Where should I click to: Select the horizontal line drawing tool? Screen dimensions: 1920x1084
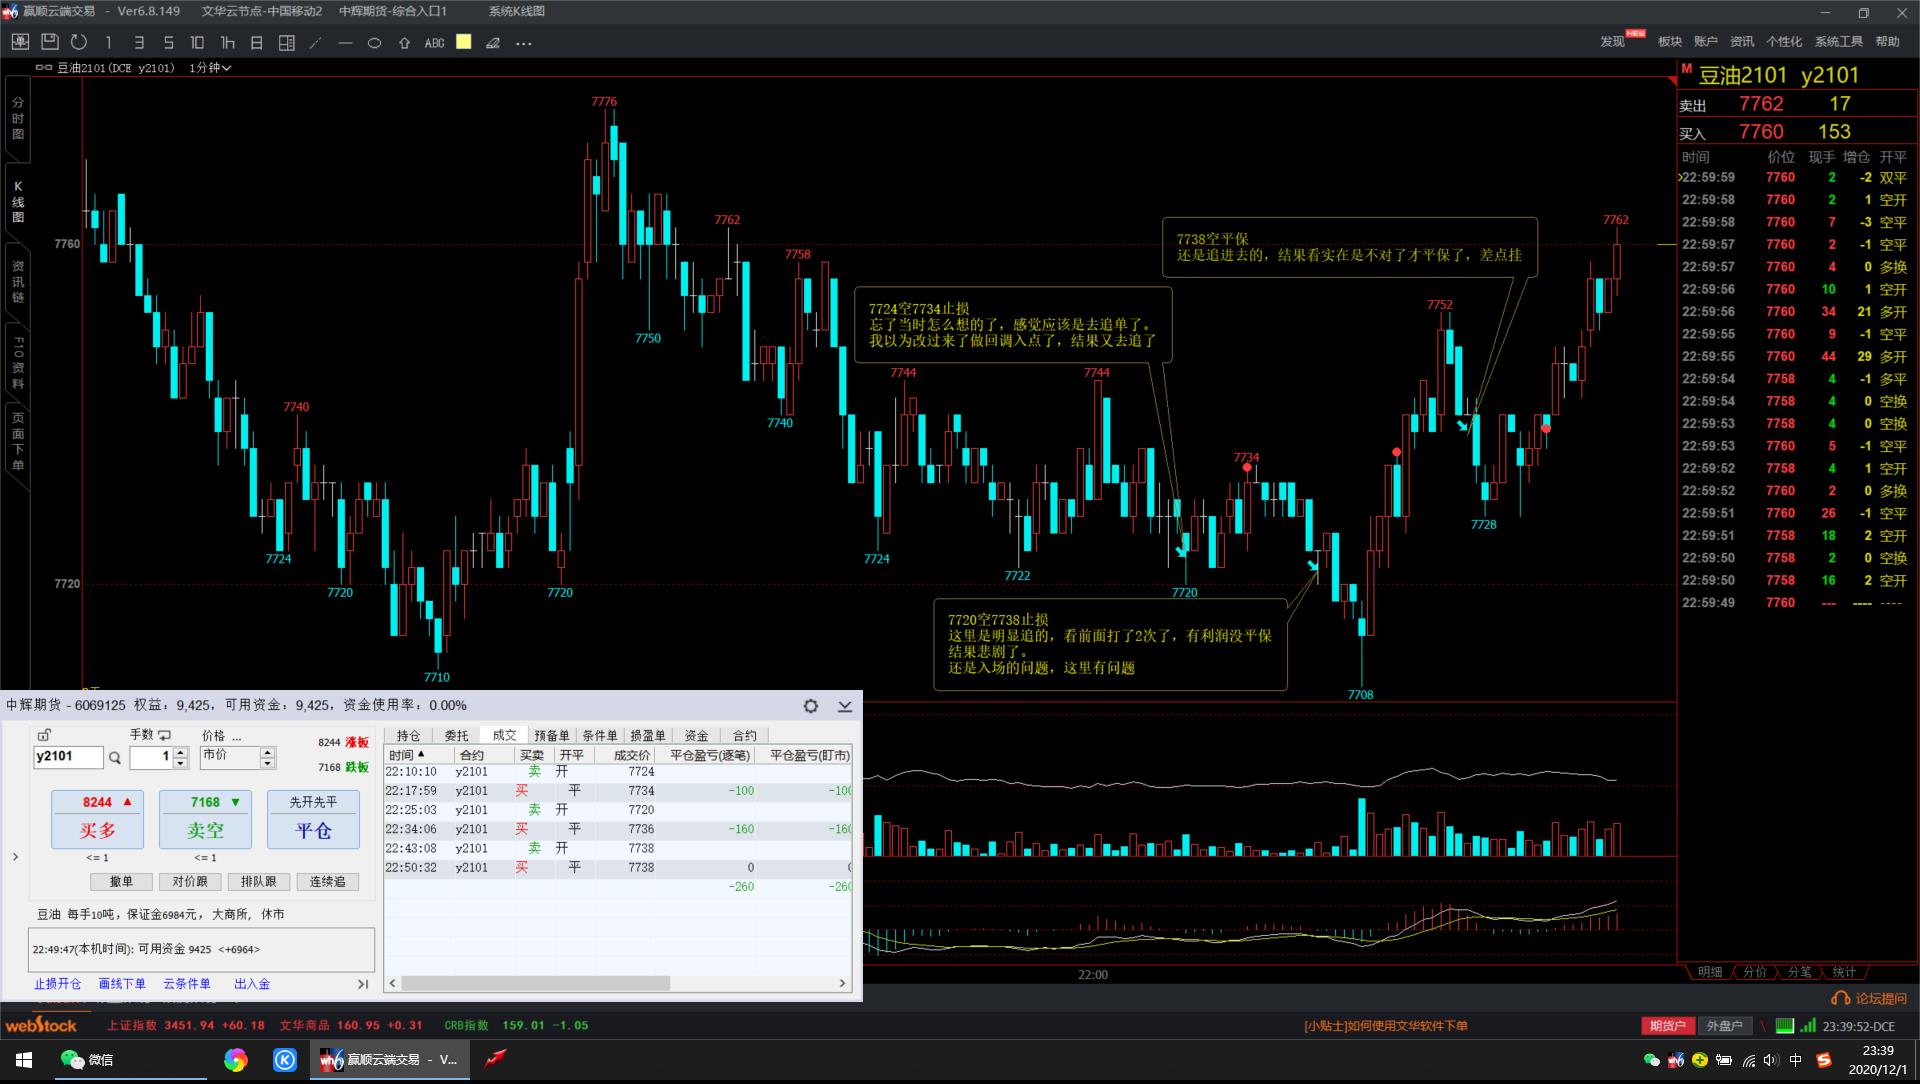click(345, 43)
